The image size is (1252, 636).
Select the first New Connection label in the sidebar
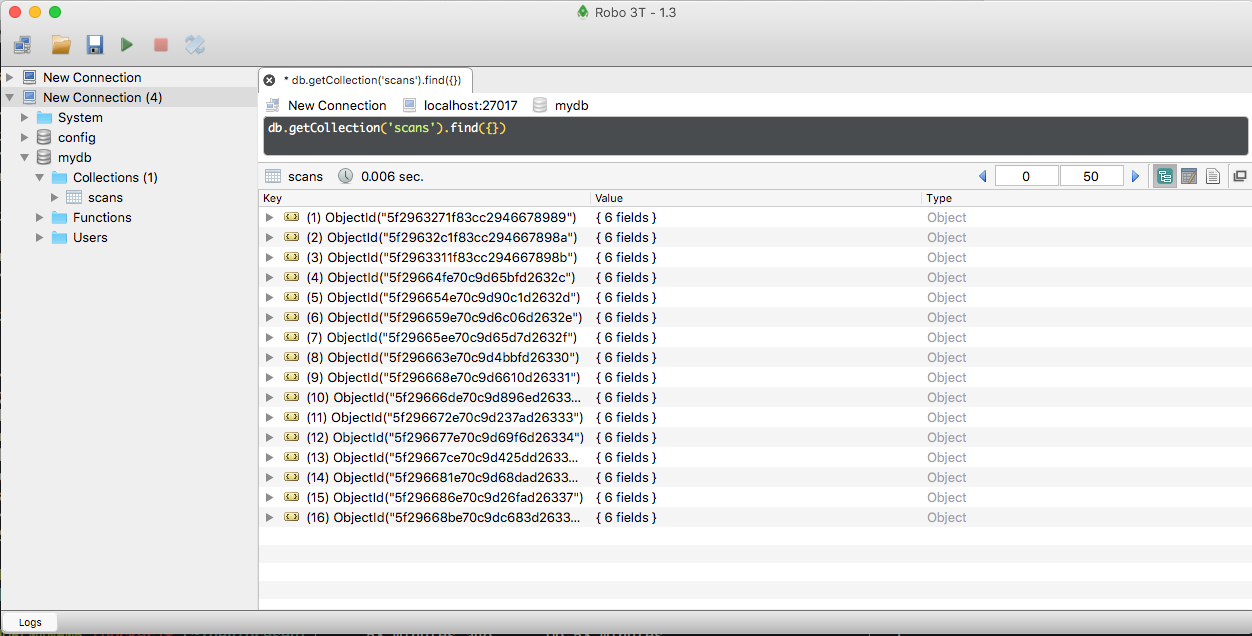tap(92, 77)
